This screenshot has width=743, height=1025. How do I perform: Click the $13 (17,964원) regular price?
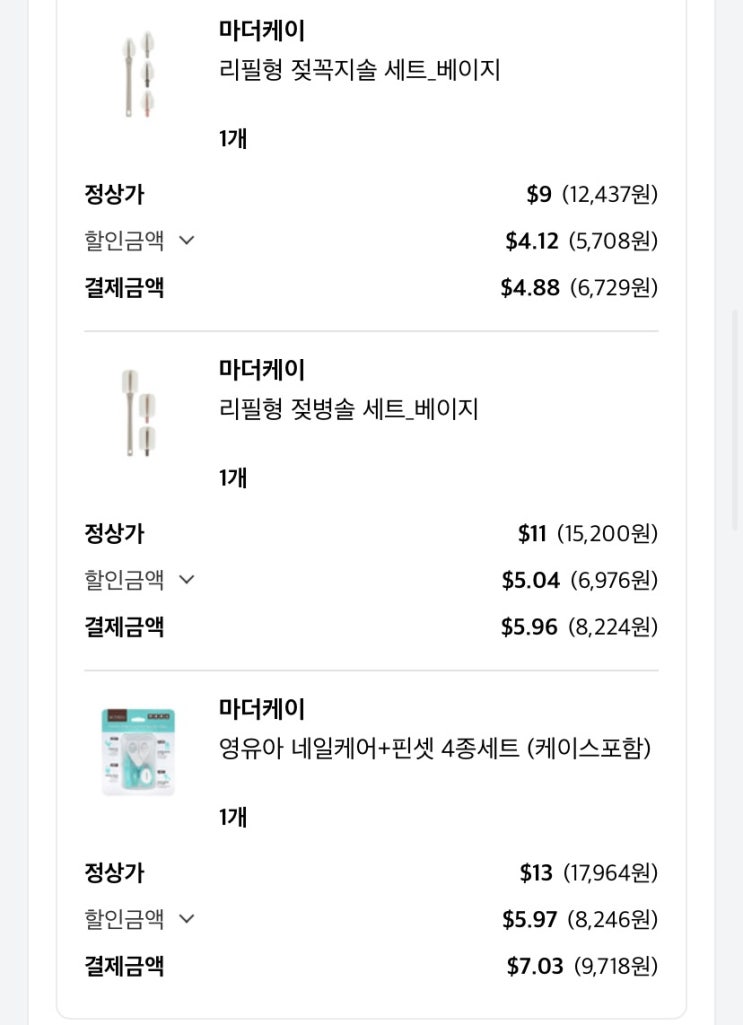pos(588,873)
